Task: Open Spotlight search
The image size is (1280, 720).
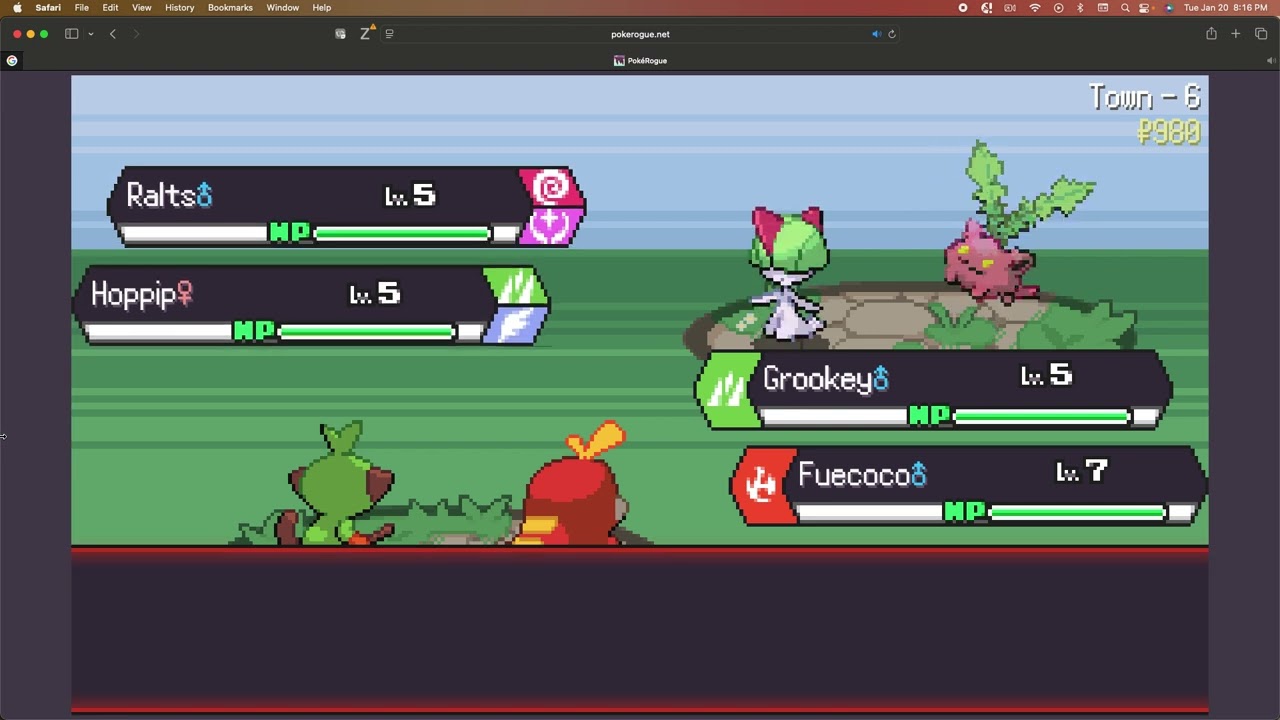Action: click(1125, 7)
